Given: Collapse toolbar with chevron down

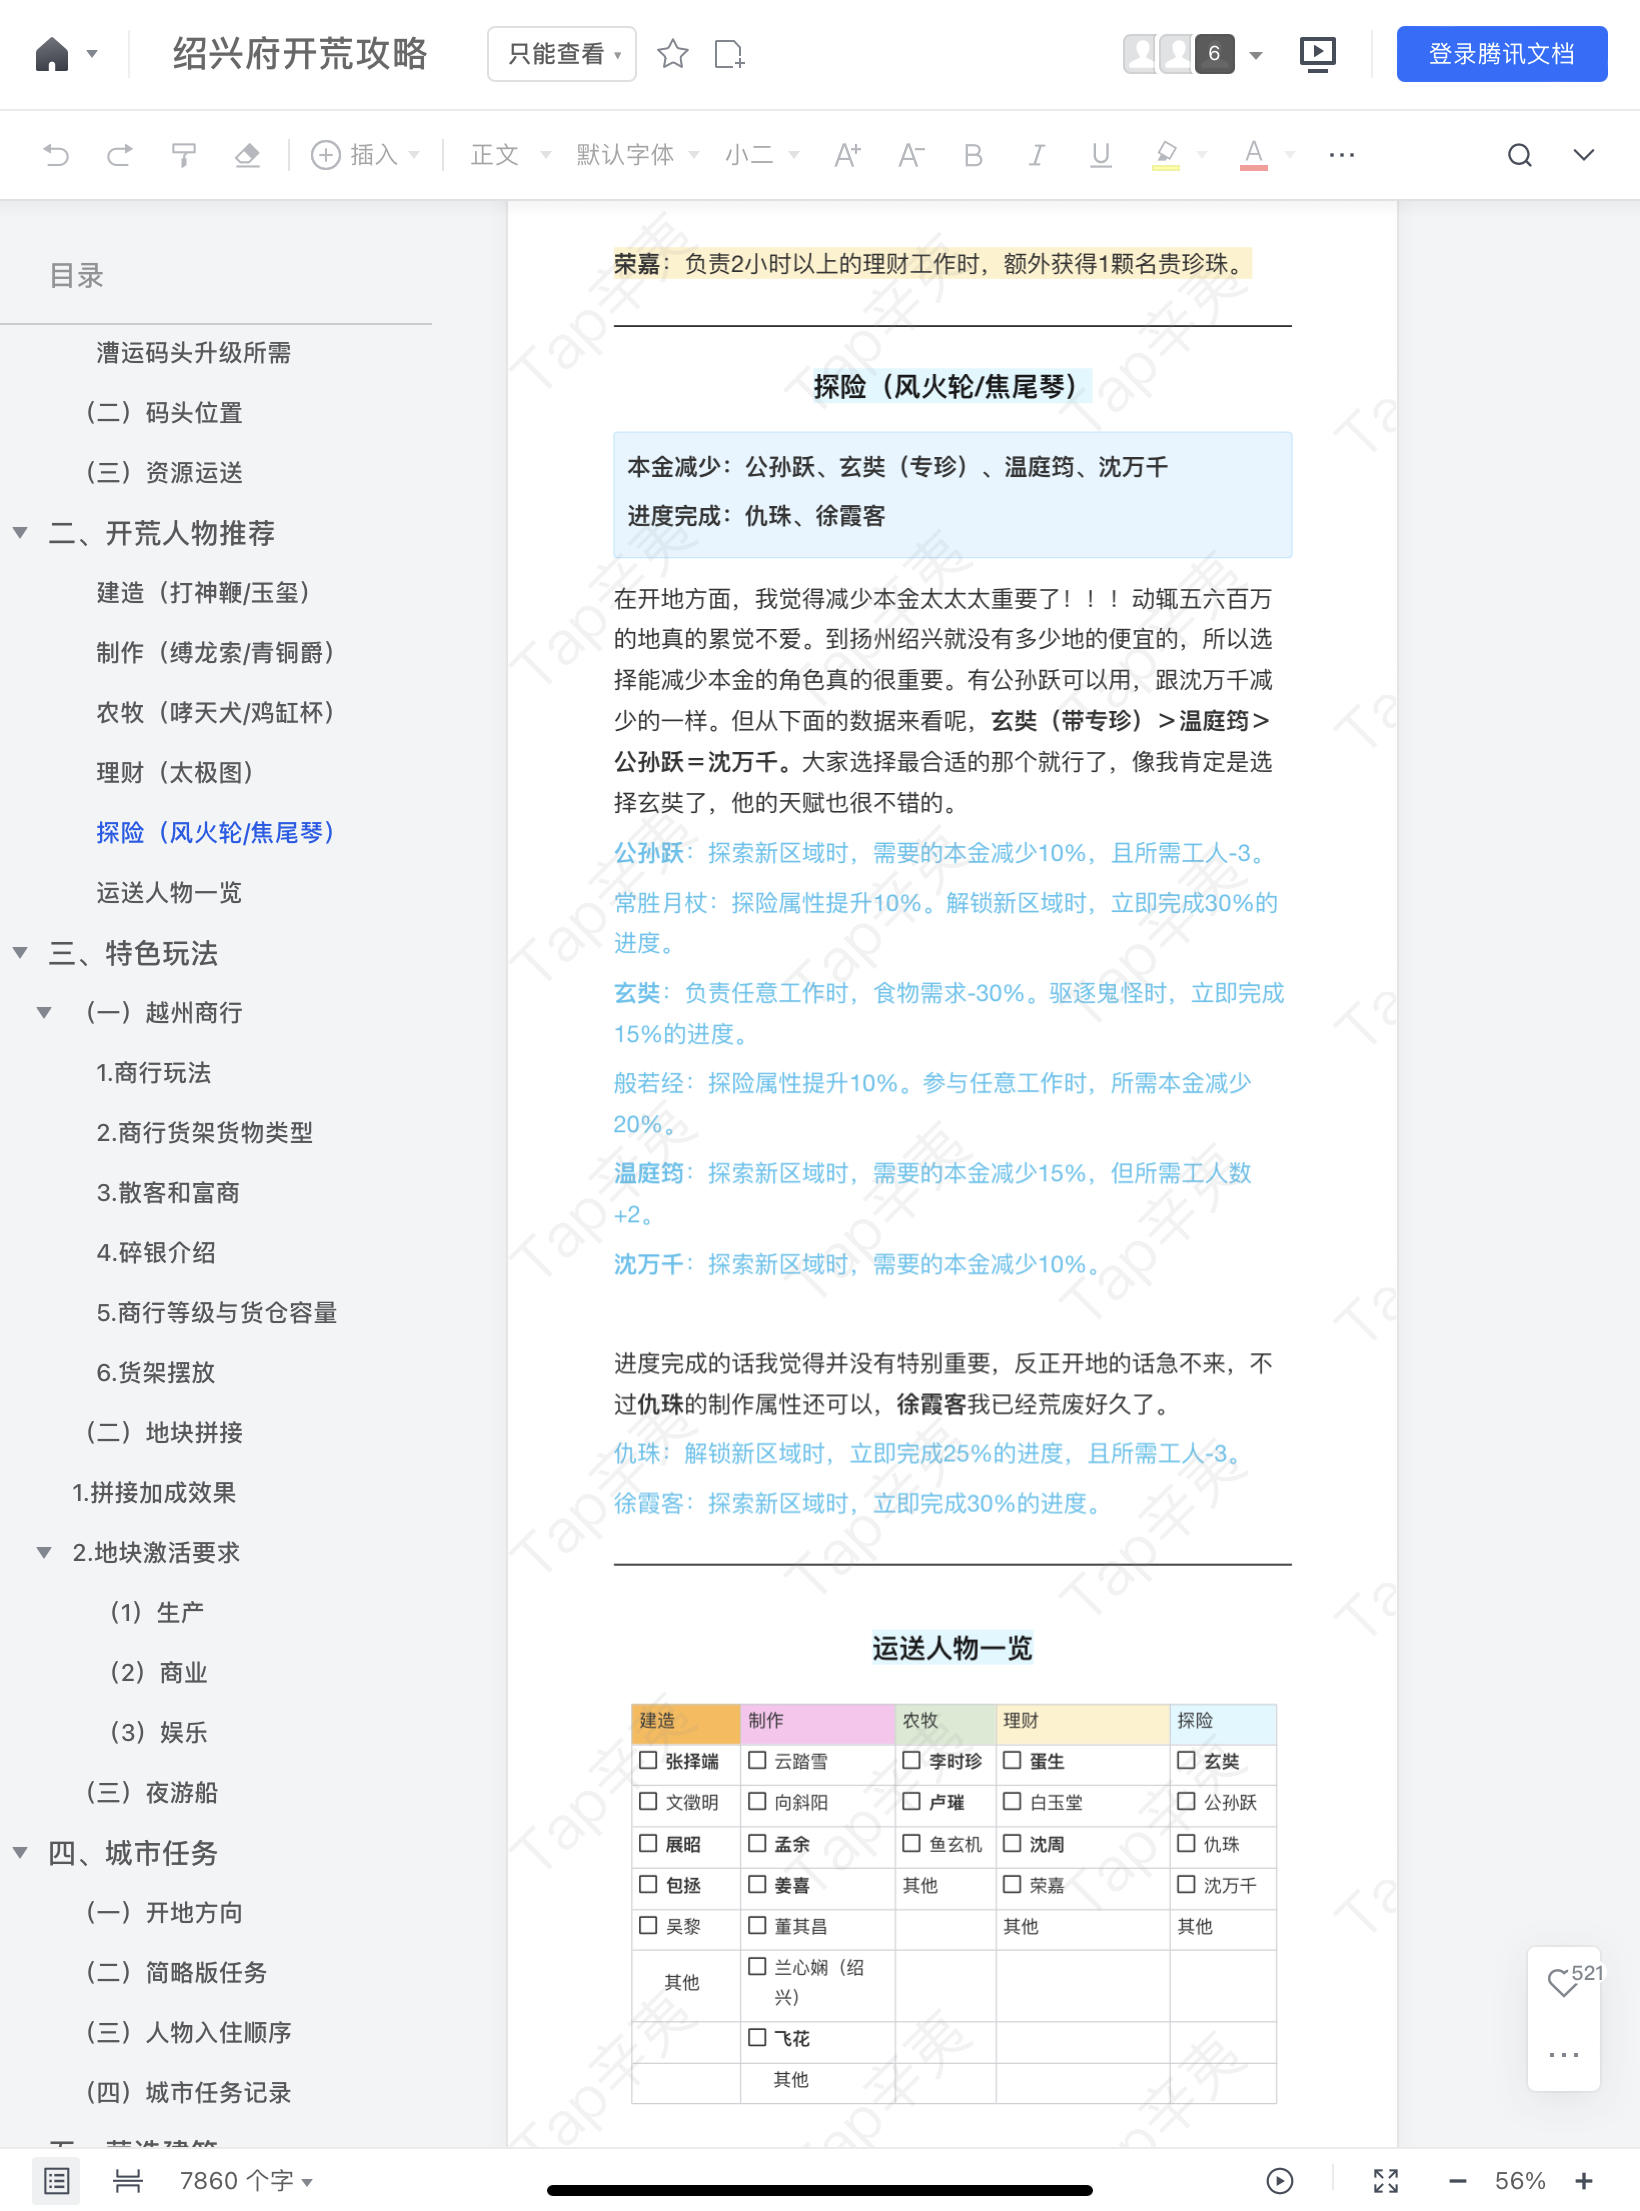Looking at the screenshot, I should click(x=1584, y=155).
